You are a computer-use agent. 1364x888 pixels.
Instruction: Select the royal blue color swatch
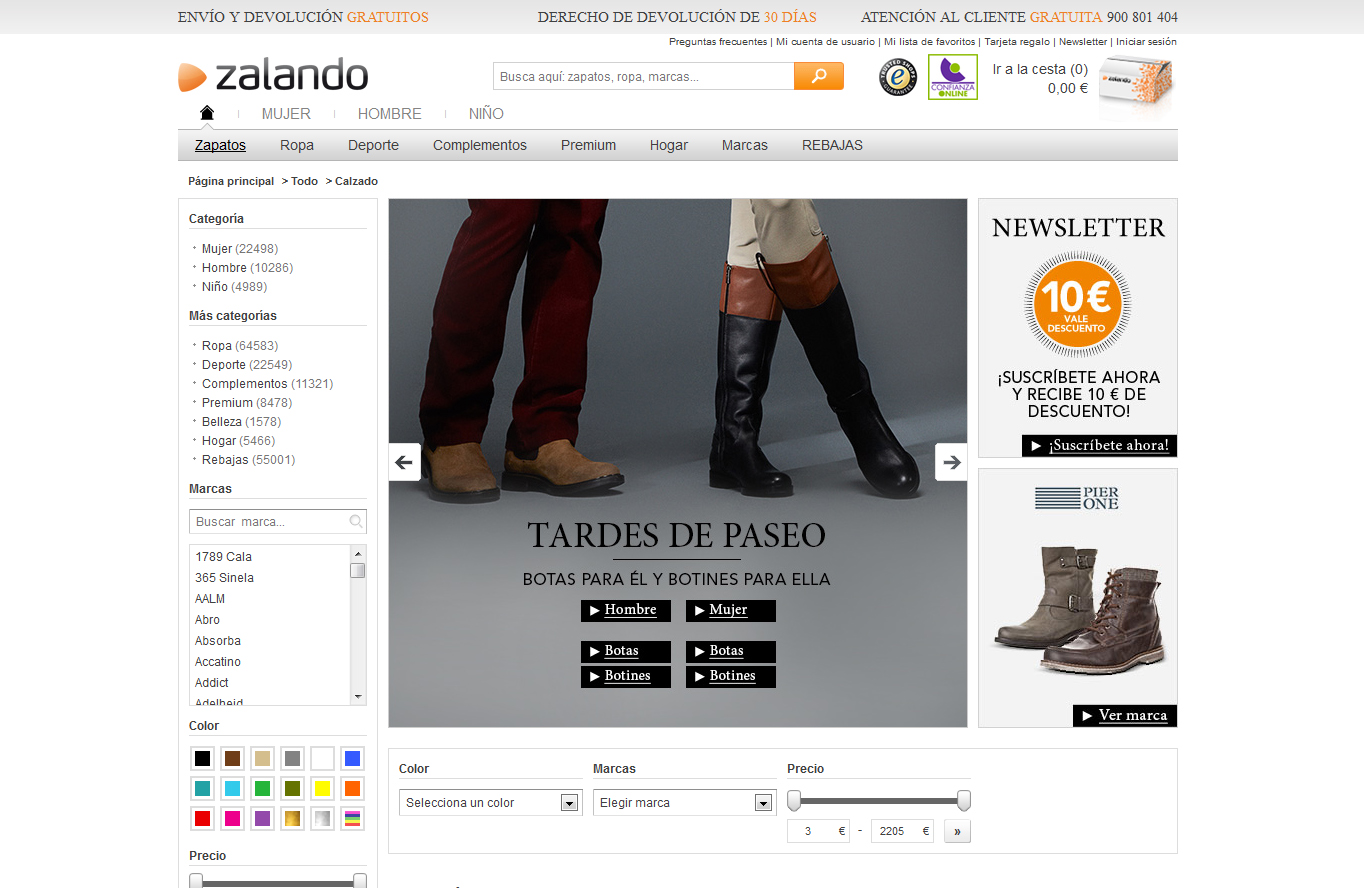352,758
